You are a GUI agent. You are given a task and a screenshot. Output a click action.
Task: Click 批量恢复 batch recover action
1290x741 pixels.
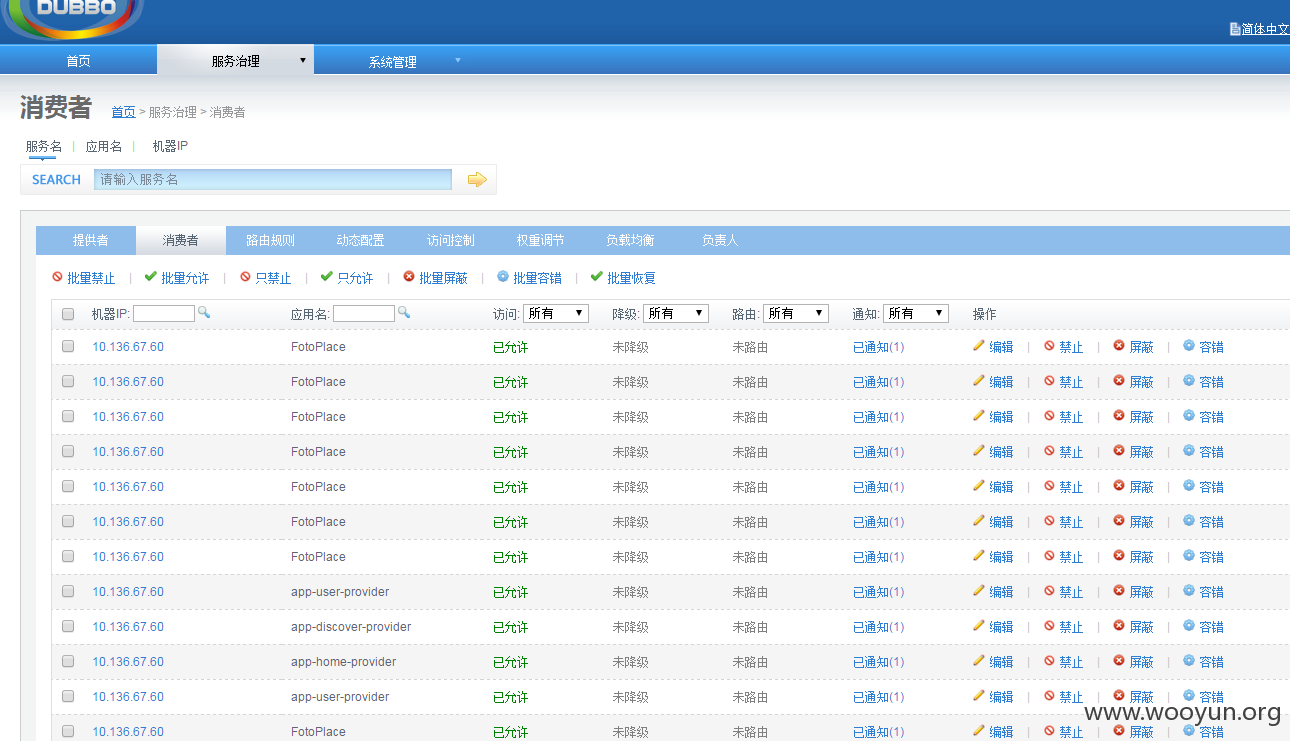(623, 278)
